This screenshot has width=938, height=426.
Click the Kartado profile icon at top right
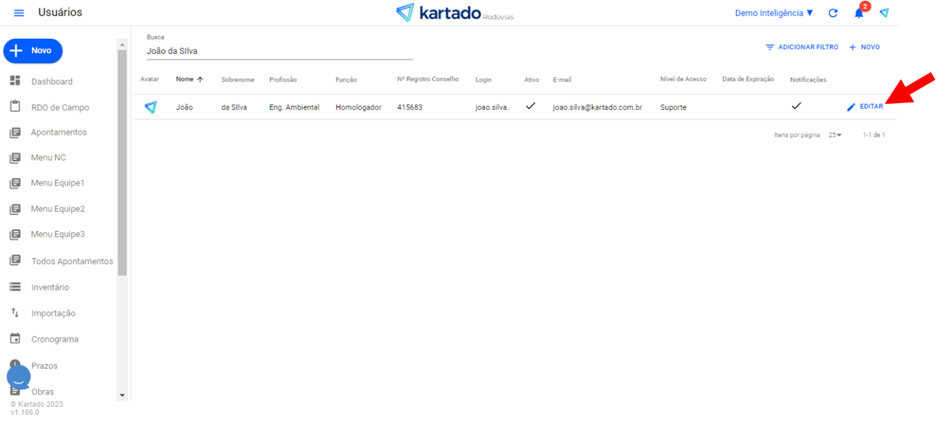[884, 13]
